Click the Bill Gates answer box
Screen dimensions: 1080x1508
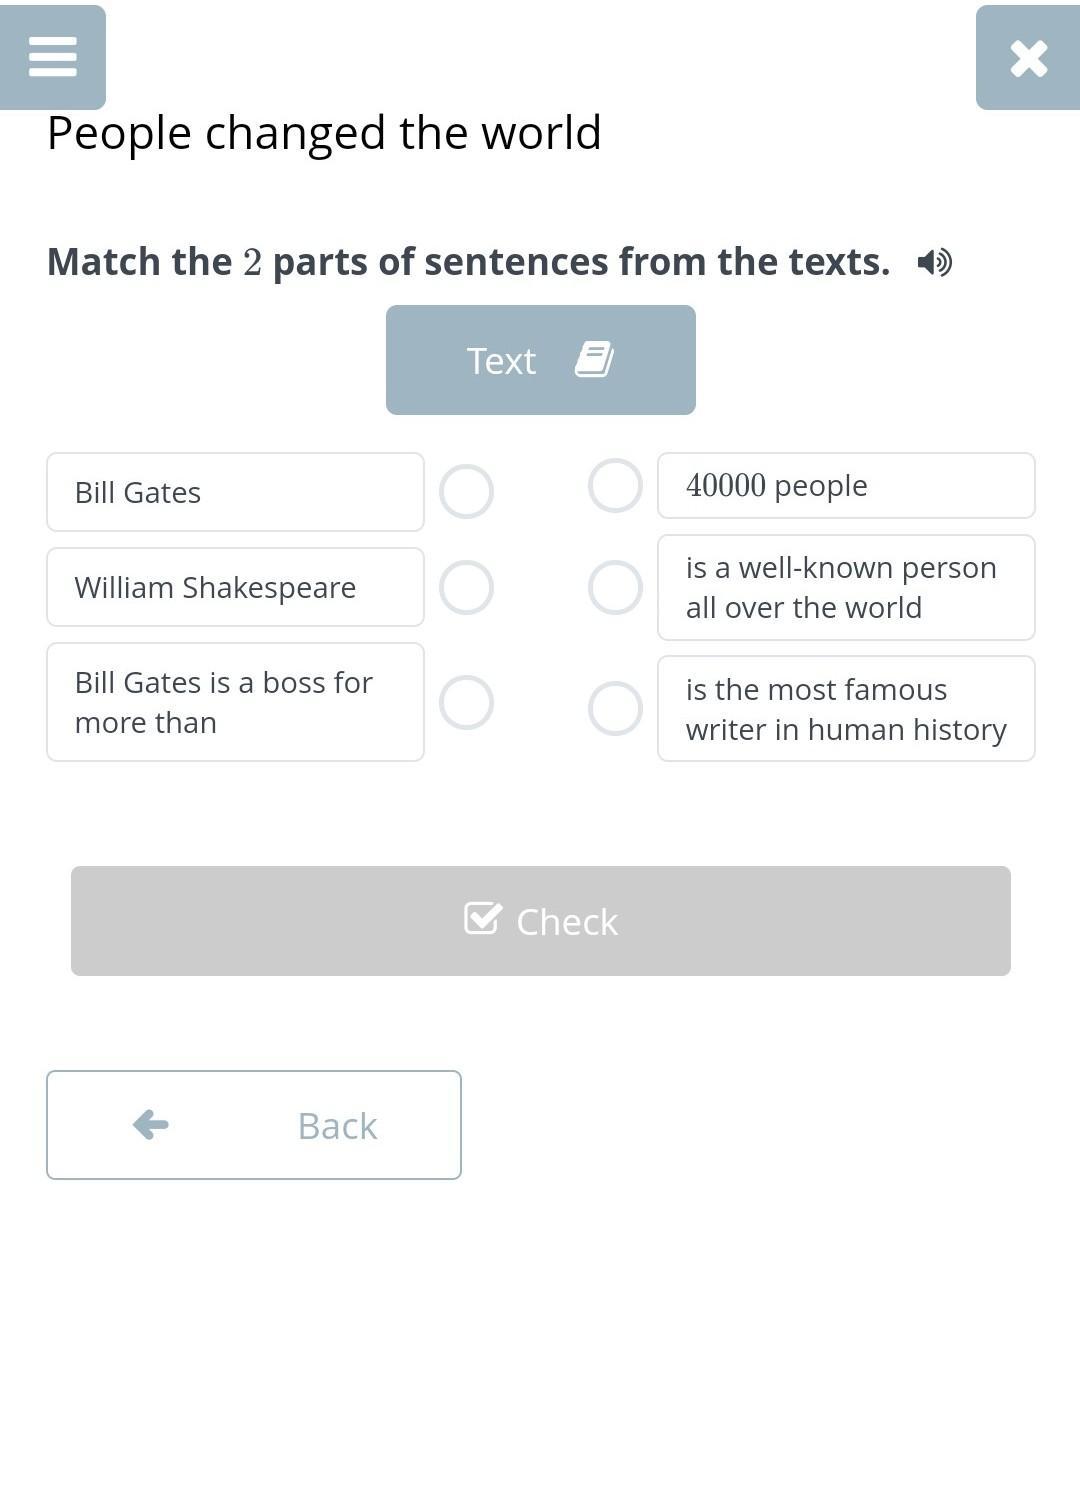pyautogui.click(x=235, y=492)
